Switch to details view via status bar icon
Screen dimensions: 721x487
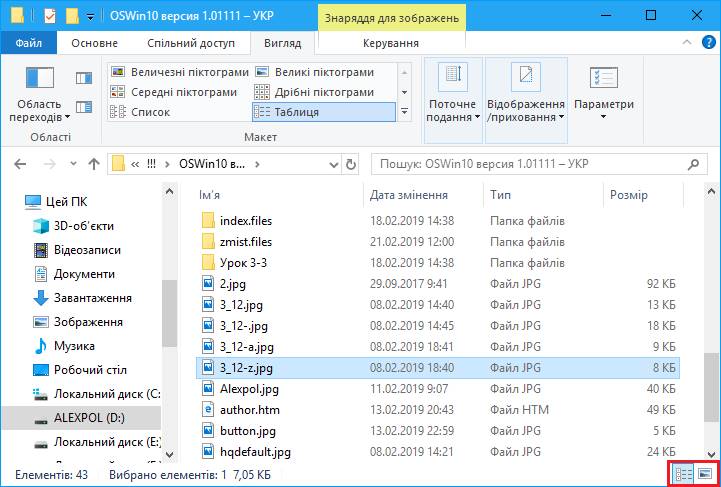683,474
